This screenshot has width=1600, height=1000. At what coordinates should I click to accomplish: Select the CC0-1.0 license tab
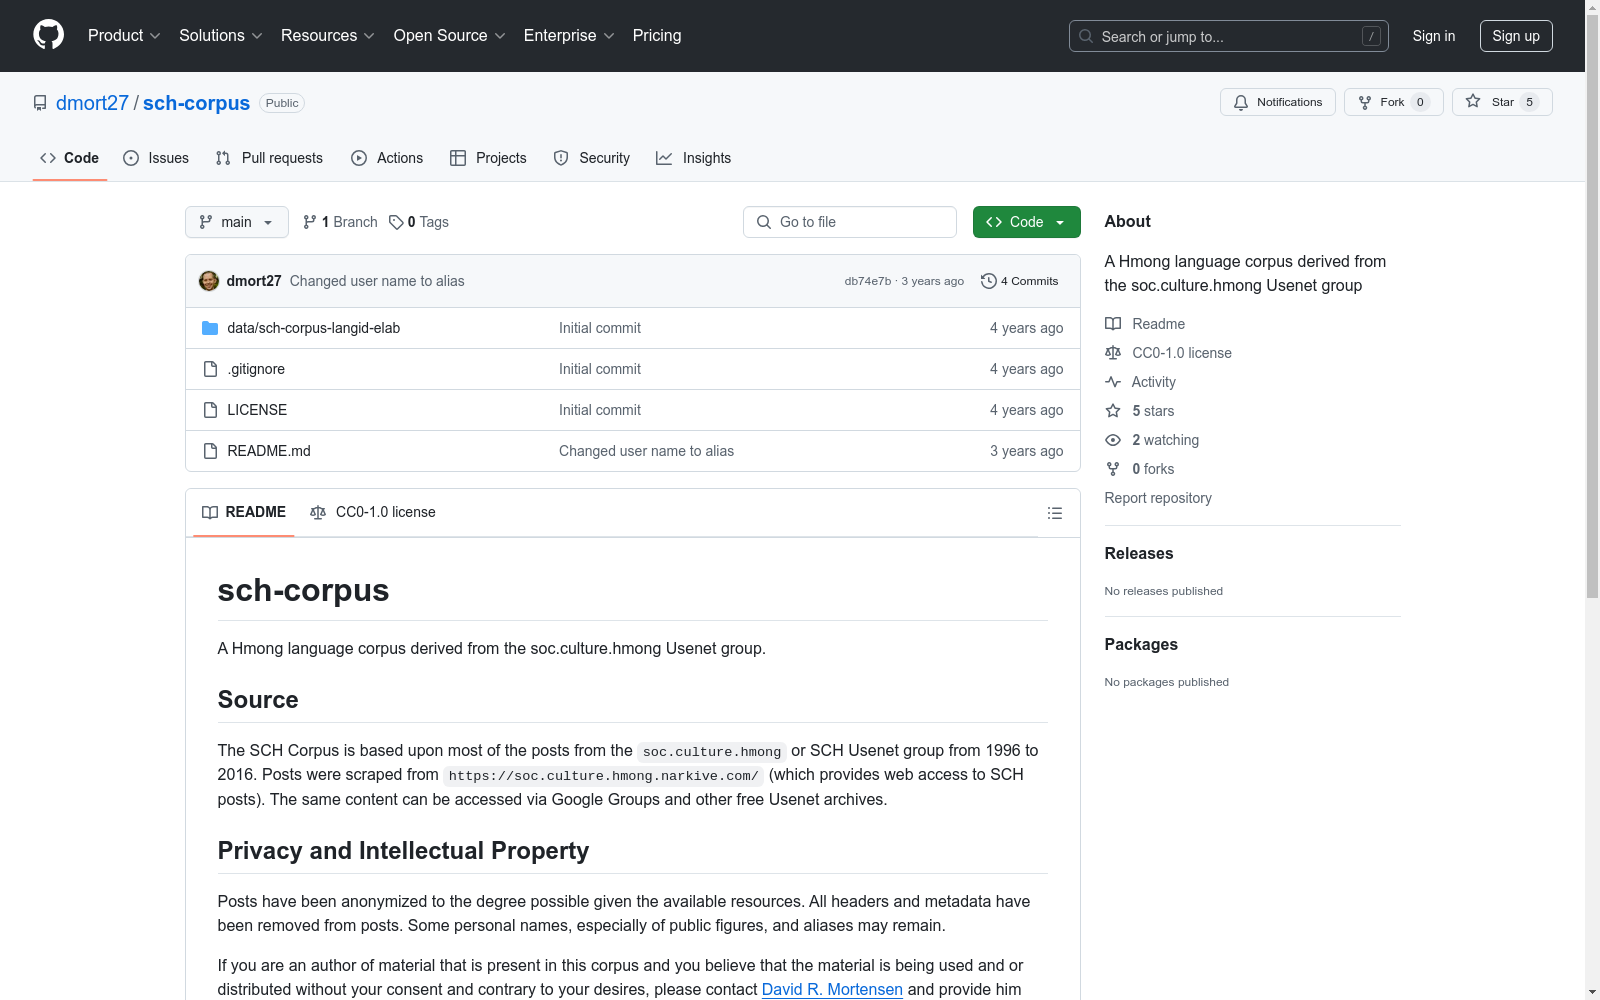pyautogui.click(x=373, y=512)
